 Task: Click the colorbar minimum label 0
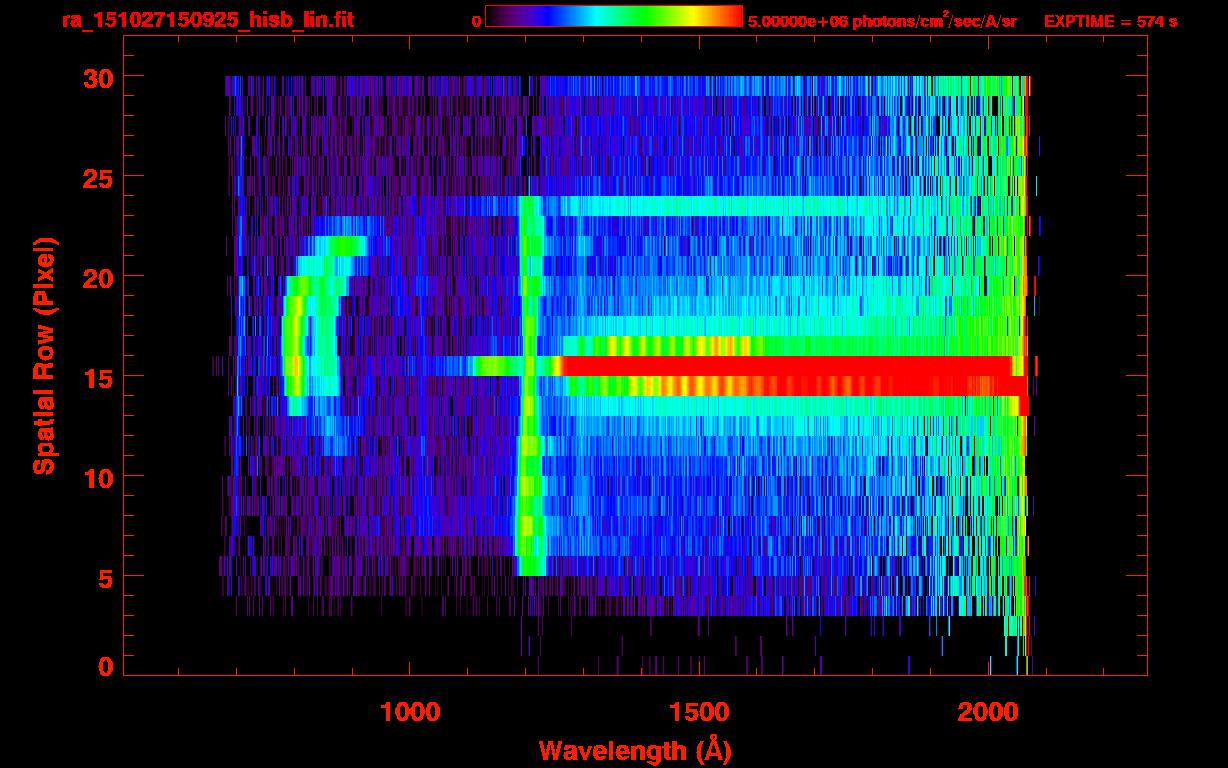coord(476,21)
